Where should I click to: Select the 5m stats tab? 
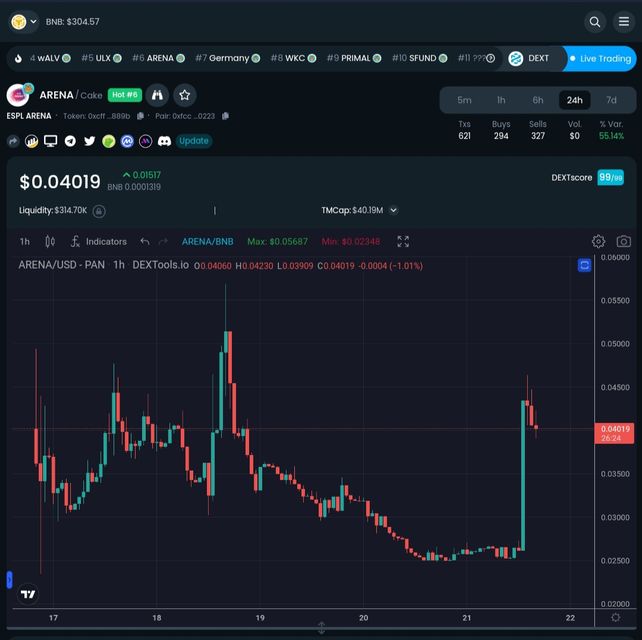tap(464, 100)
